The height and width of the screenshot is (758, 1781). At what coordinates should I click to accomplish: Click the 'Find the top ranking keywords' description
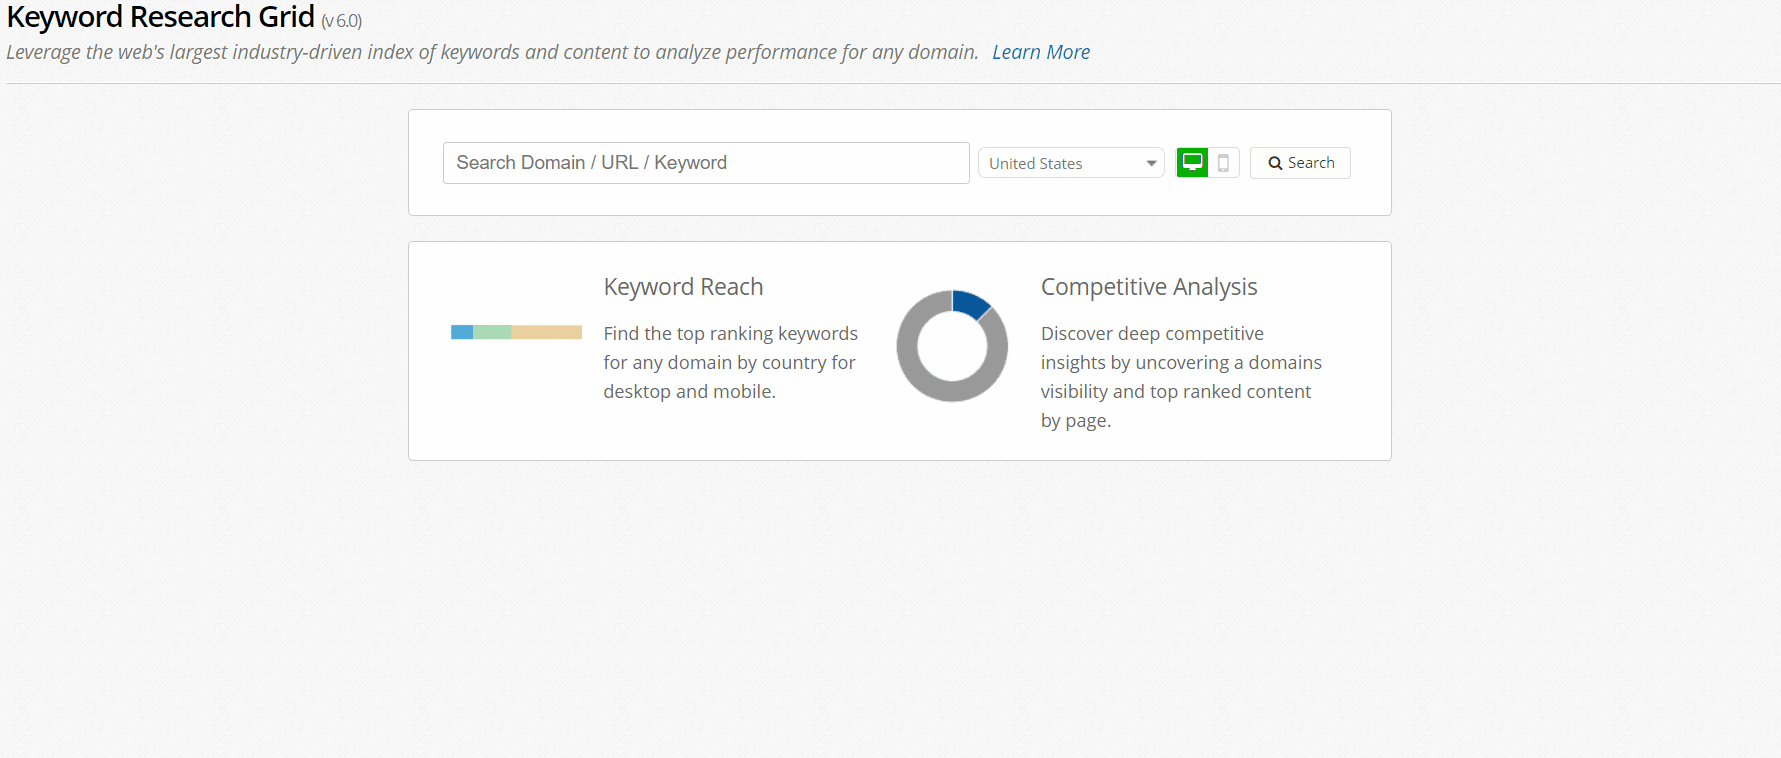[x=730, y=362]
